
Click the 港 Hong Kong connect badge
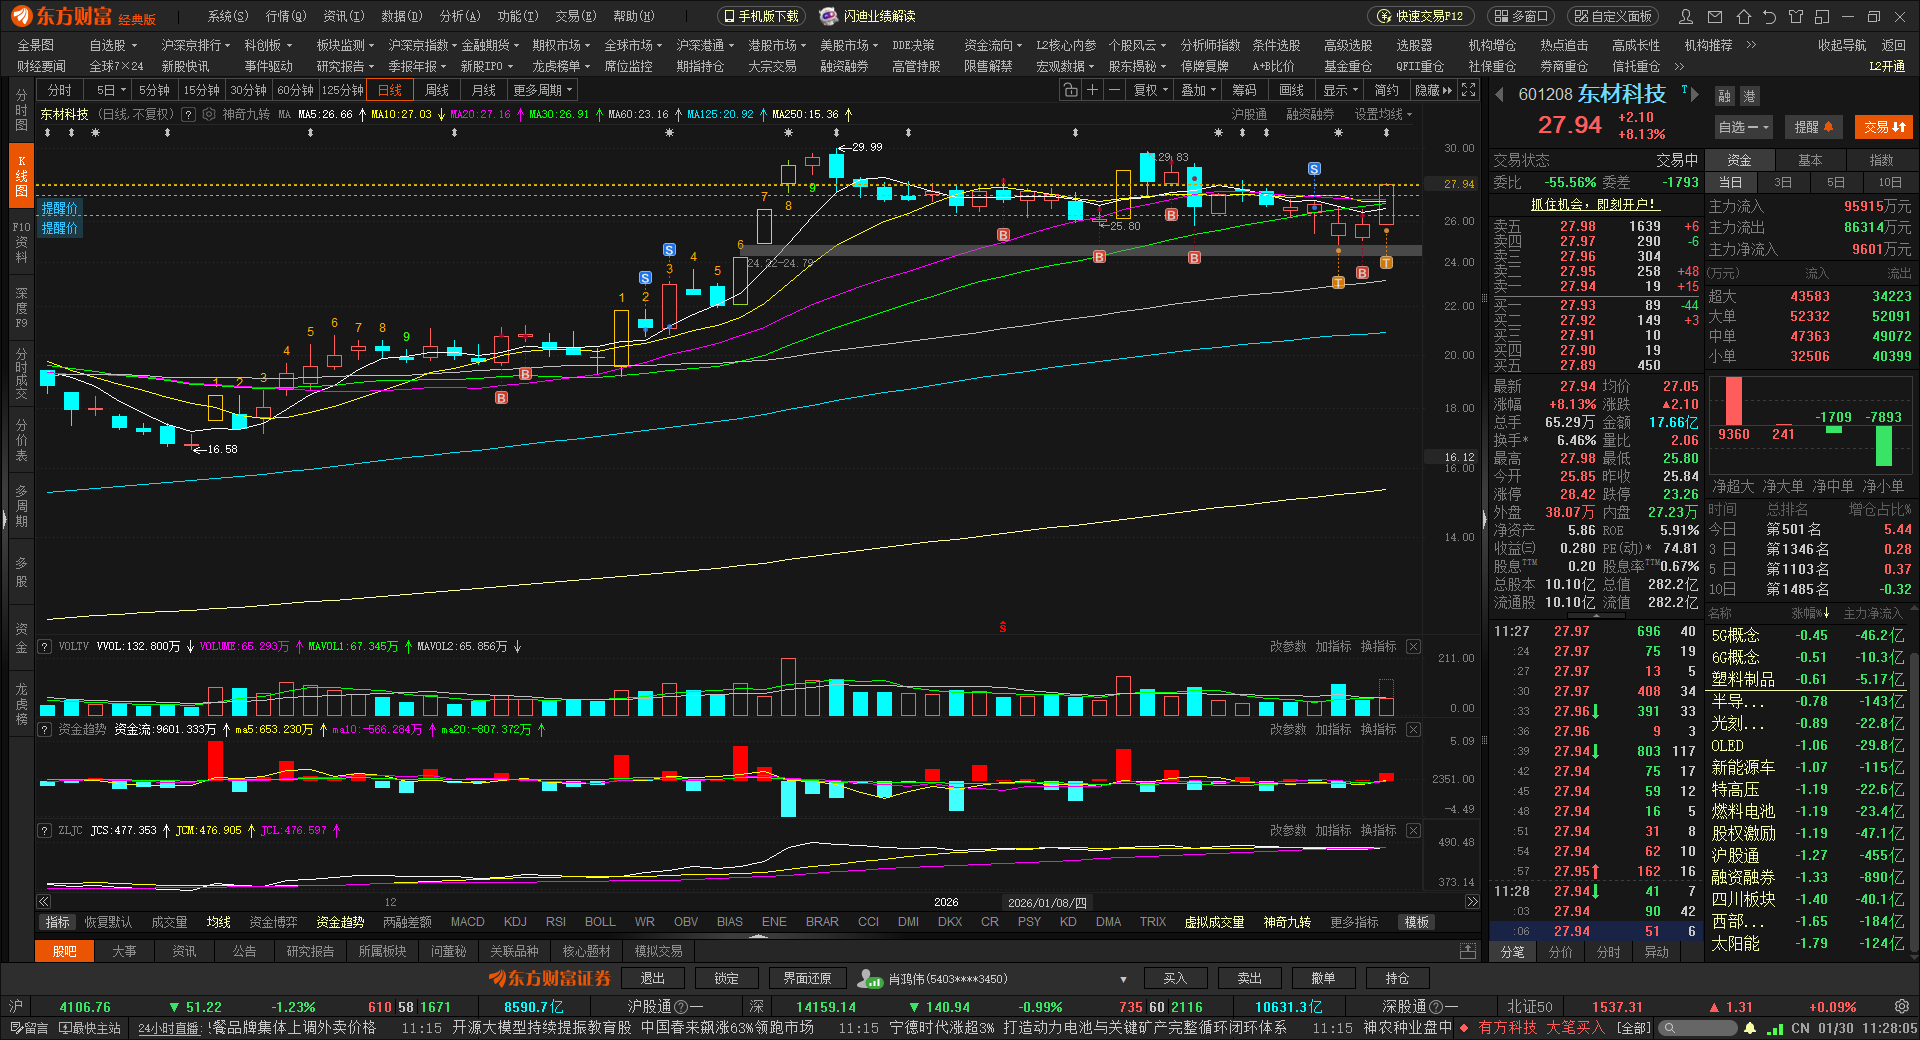point(1749,96)
